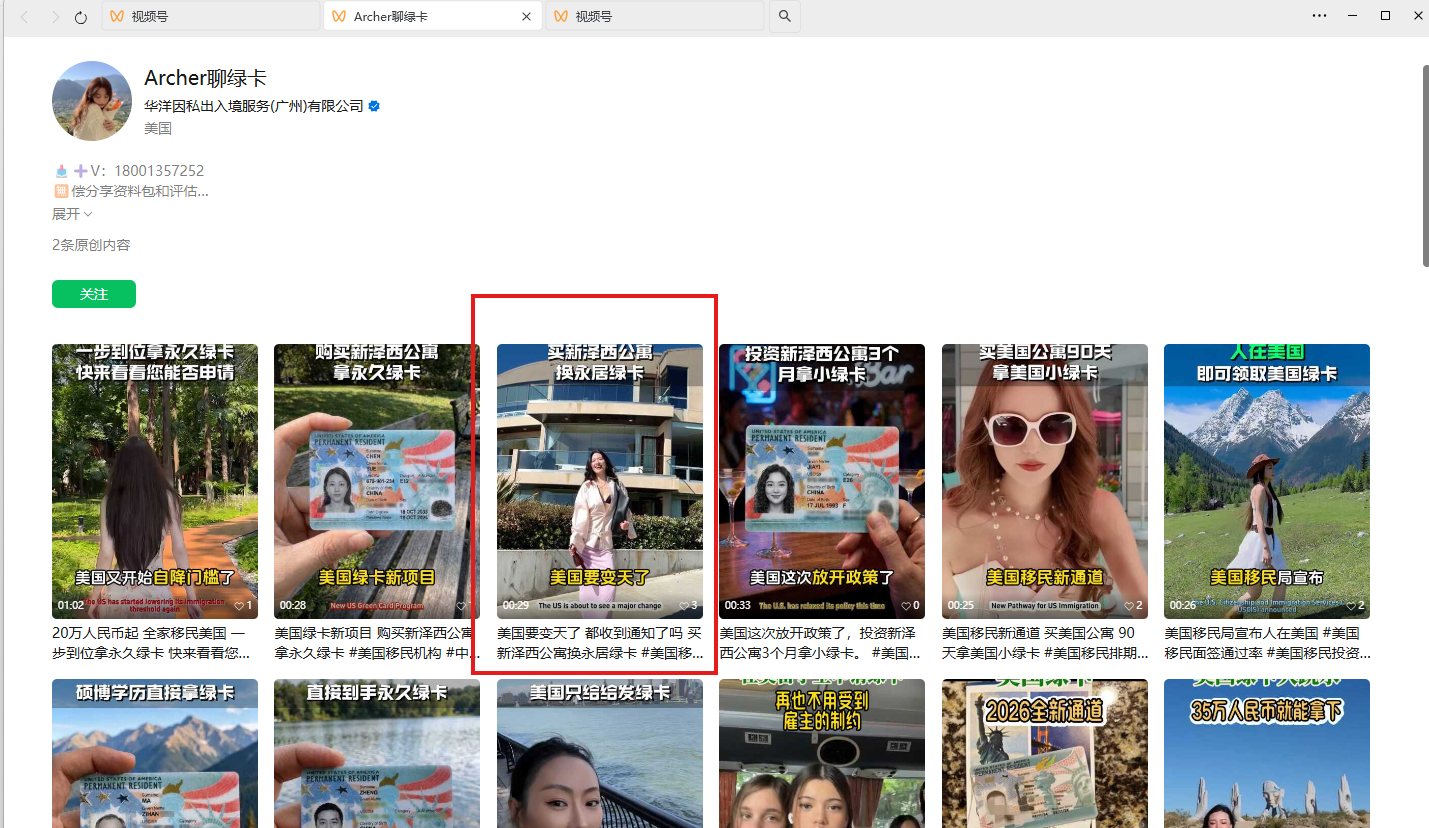Switch to the 视频号 tab beside the search icon
Image resolution: width=1429 pixels, height=828 pixels.
655,16
